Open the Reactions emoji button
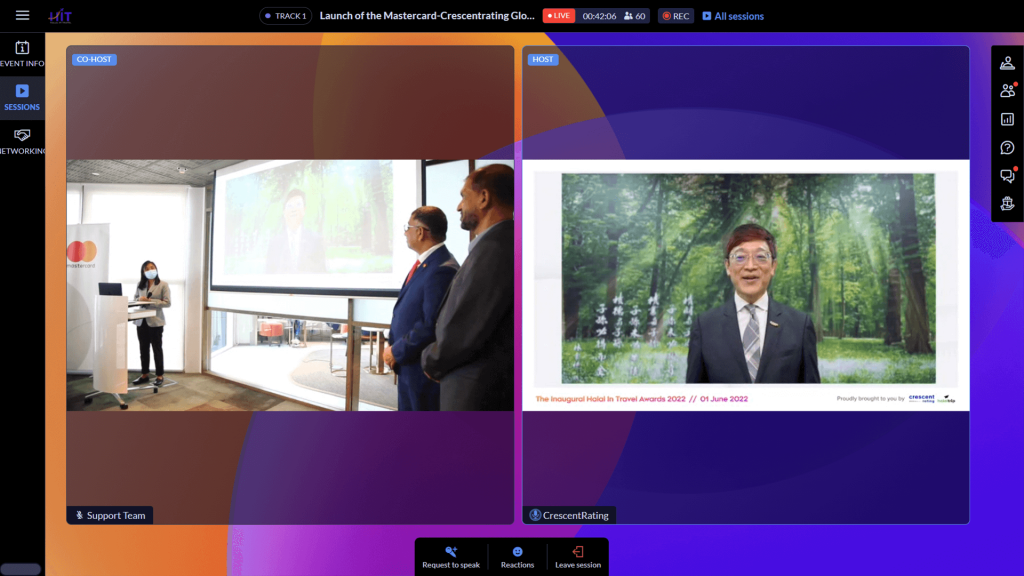1024x576 pixels. click(x=517, y=557)
